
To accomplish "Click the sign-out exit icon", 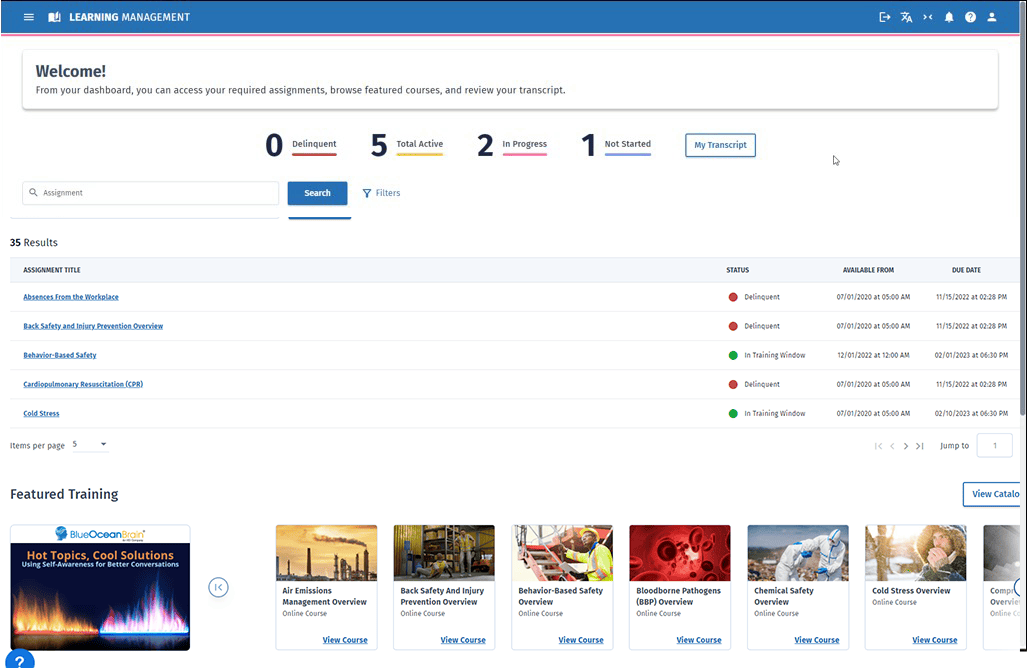I will pos(884,17).
